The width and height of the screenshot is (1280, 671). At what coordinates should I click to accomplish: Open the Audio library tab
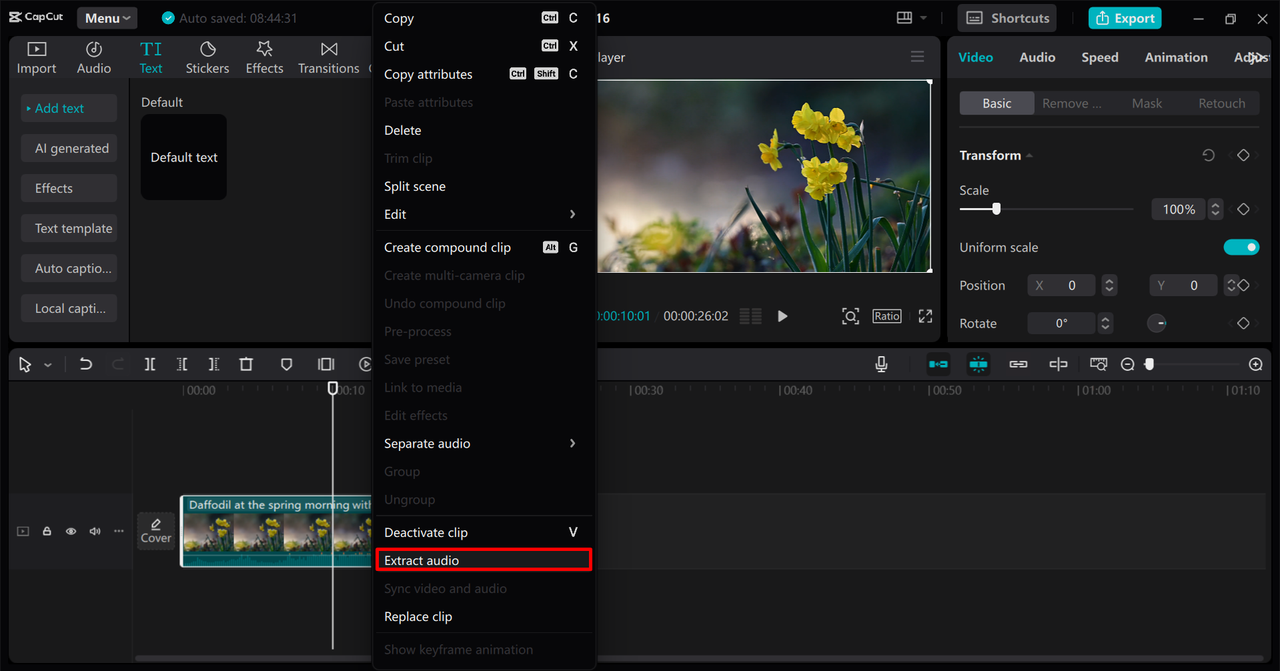click(x=94, y=58)
